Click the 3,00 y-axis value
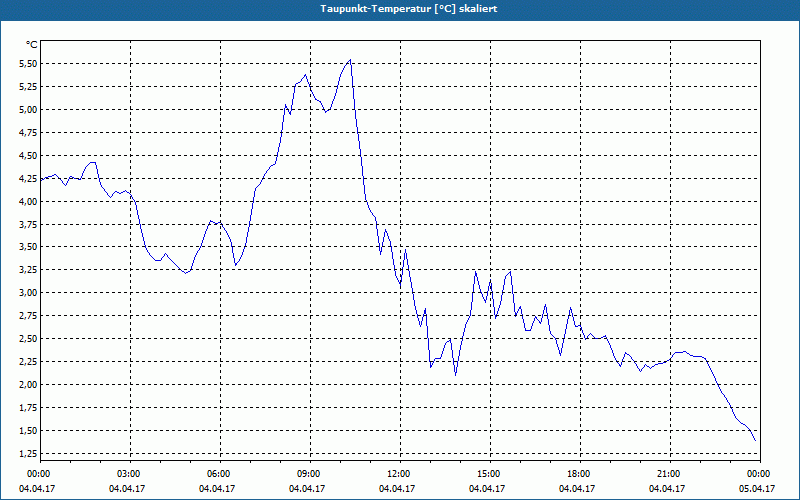The width and height of the screenshot is (800, 500). coord(28,293)
